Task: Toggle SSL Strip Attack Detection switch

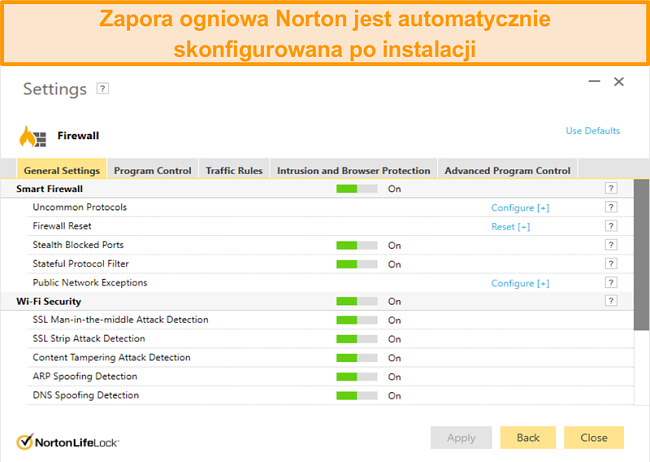Action: pyautogui.click(x=357, y=339)
